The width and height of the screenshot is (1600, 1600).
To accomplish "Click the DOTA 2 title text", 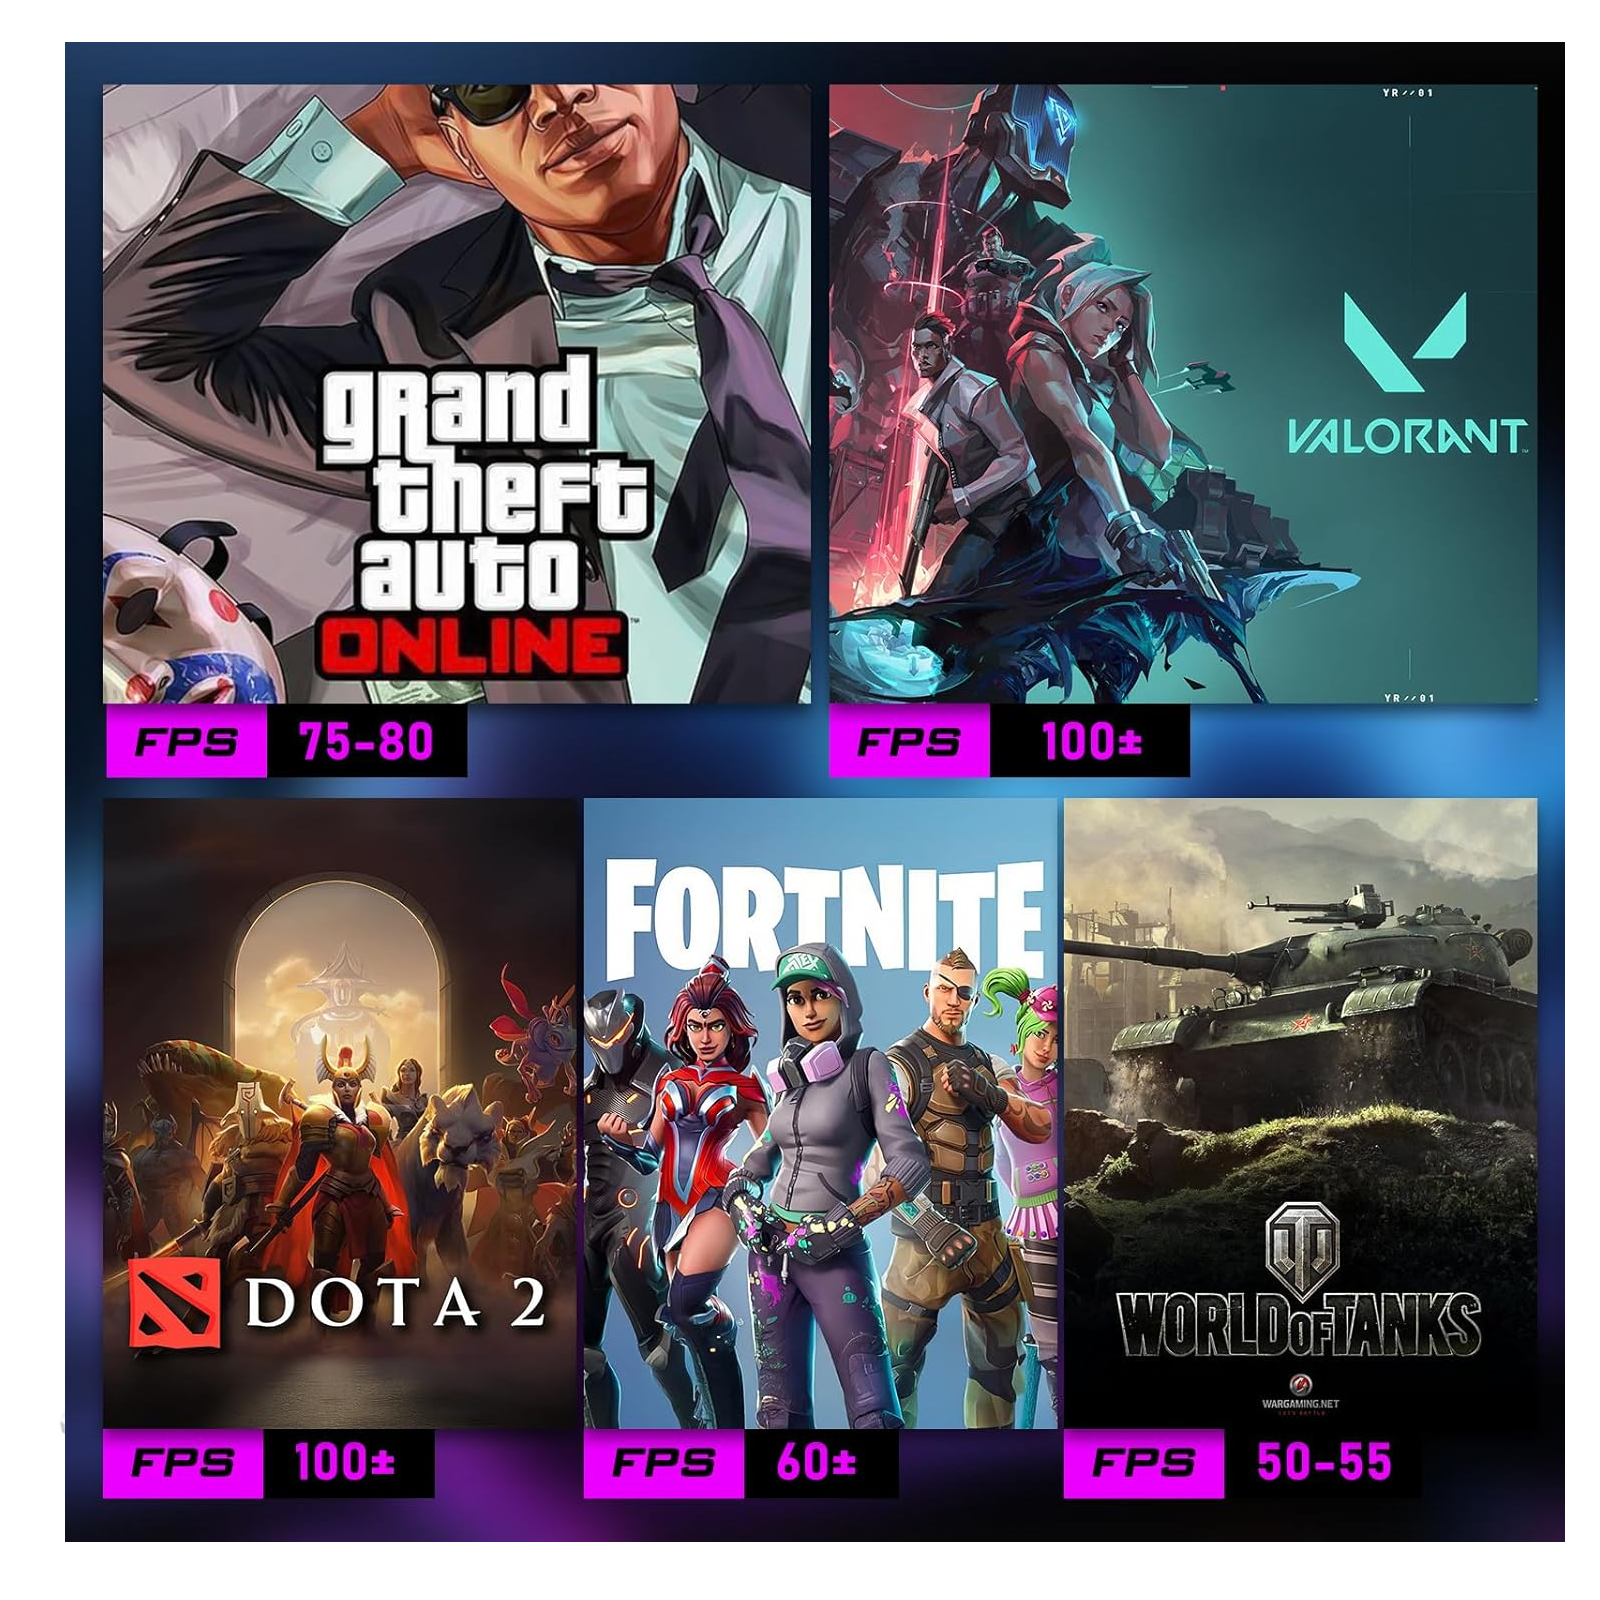I will tap(396, 1303).
